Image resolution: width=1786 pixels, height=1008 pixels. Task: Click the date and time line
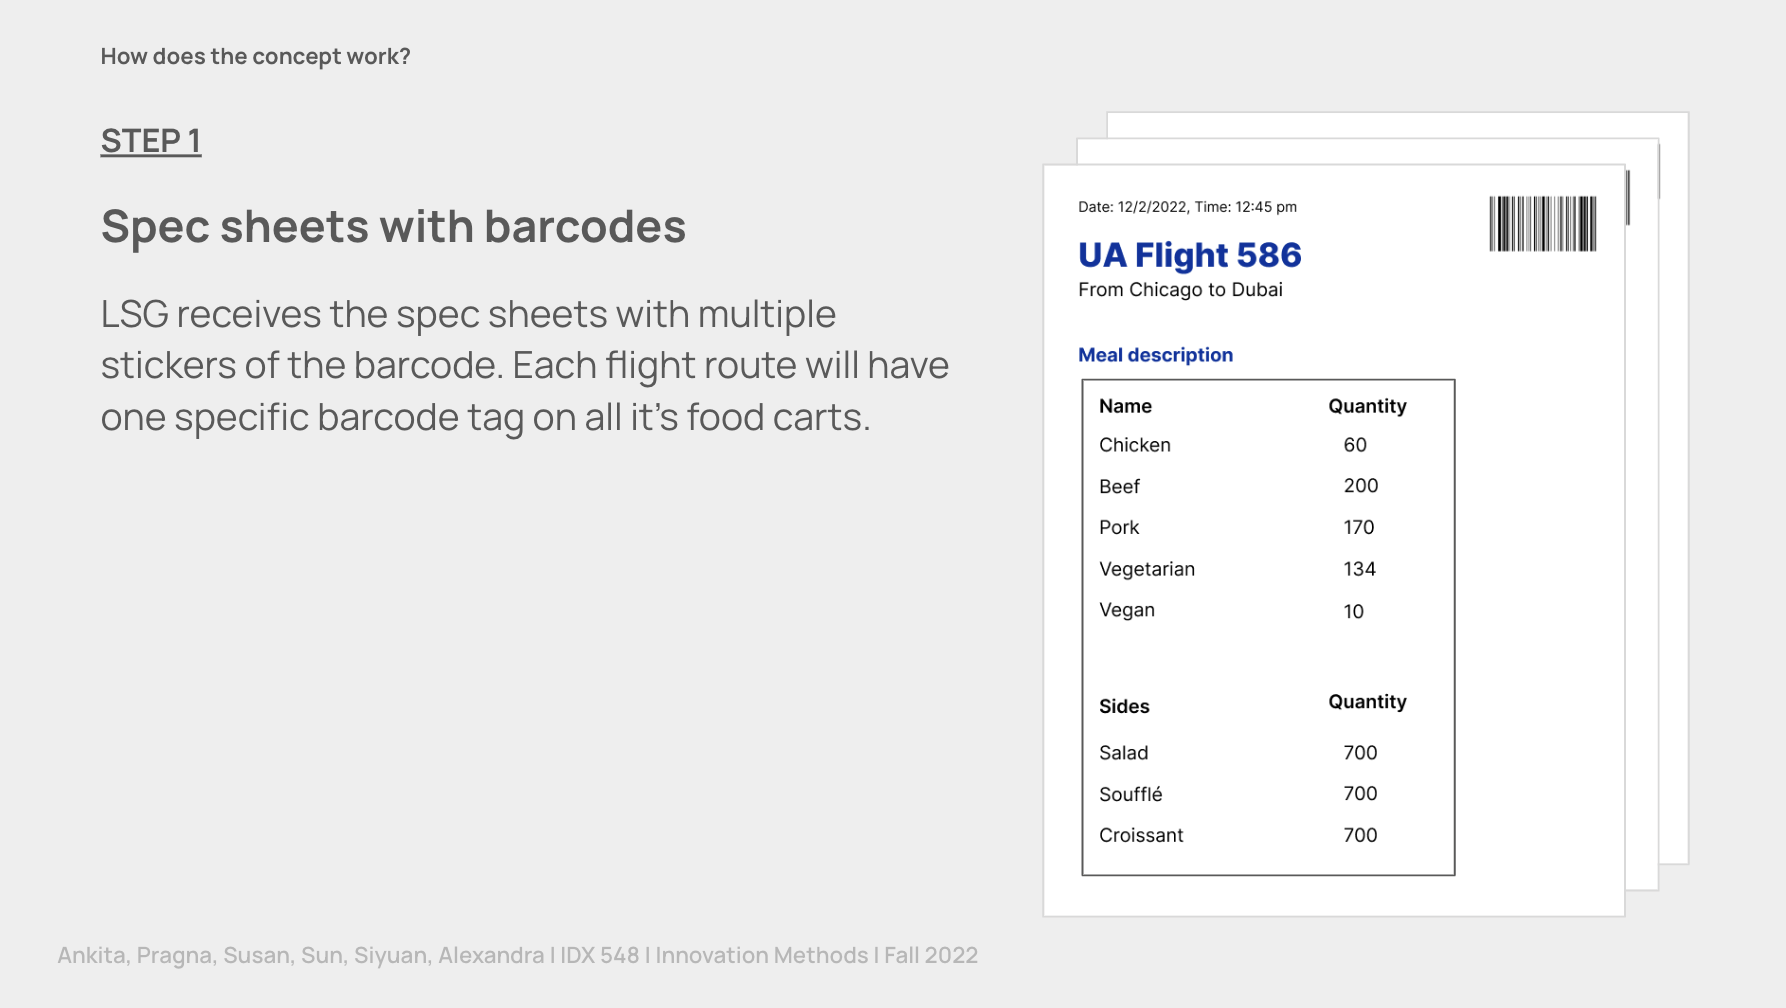tap(1187, 207)
